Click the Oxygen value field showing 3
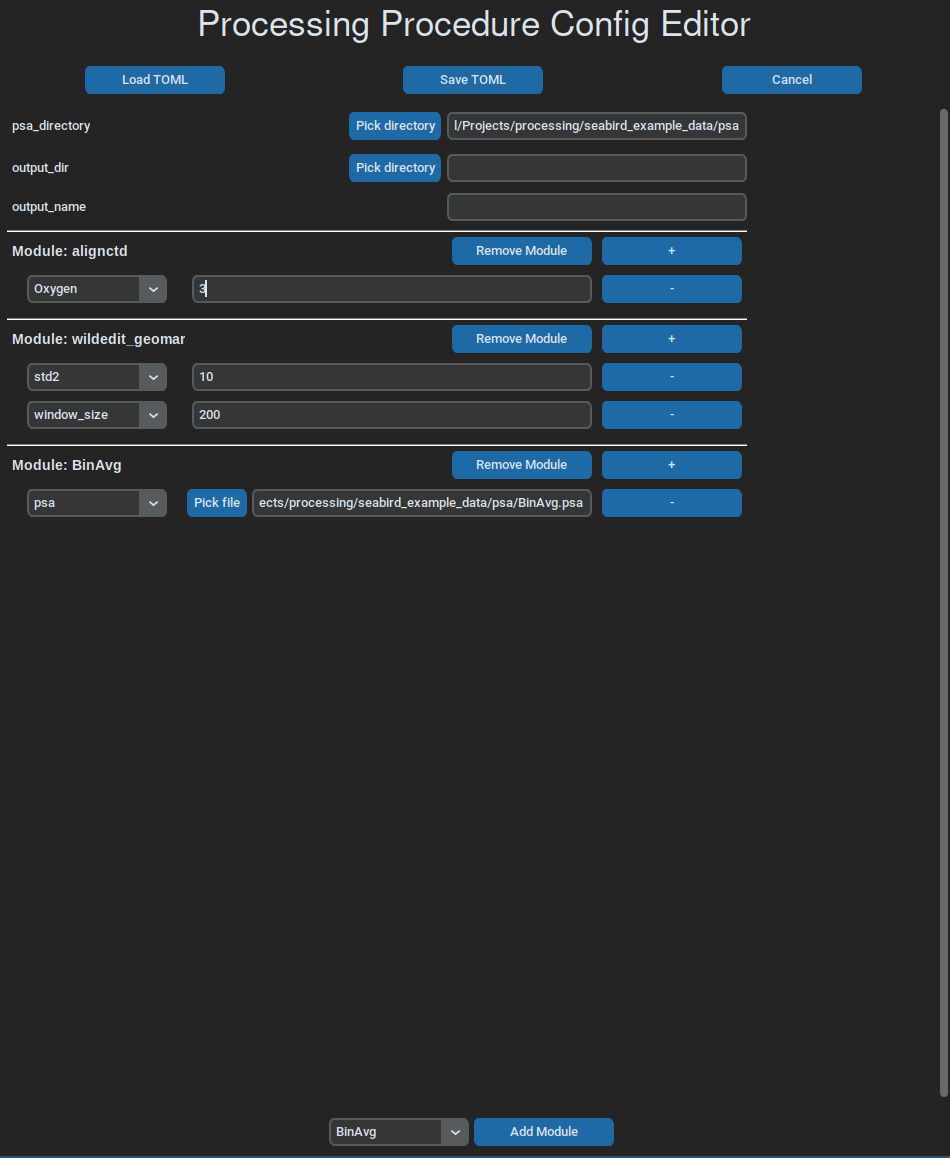Image resolution: width=950 pixels, height=1158 pixels. (x=391, y=288)
